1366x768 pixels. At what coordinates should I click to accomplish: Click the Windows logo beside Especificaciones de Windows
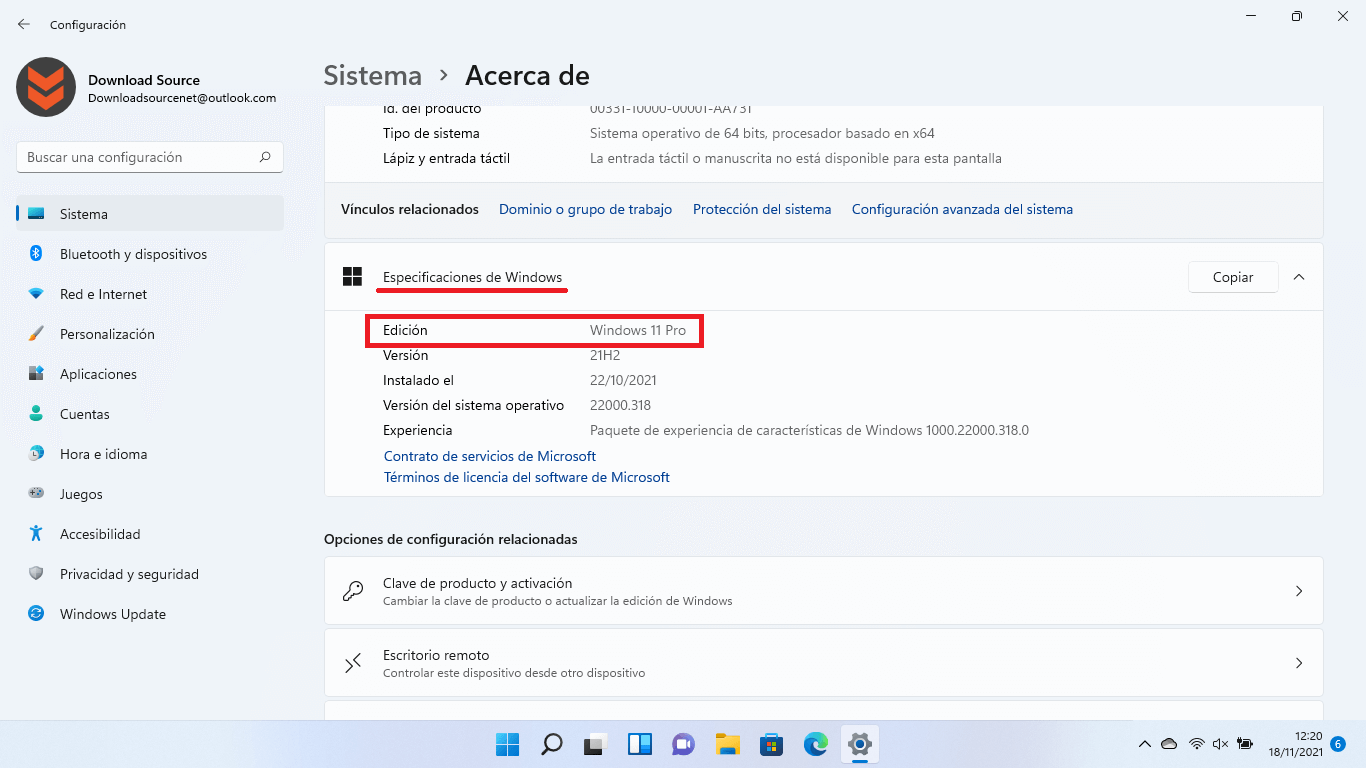352,277
